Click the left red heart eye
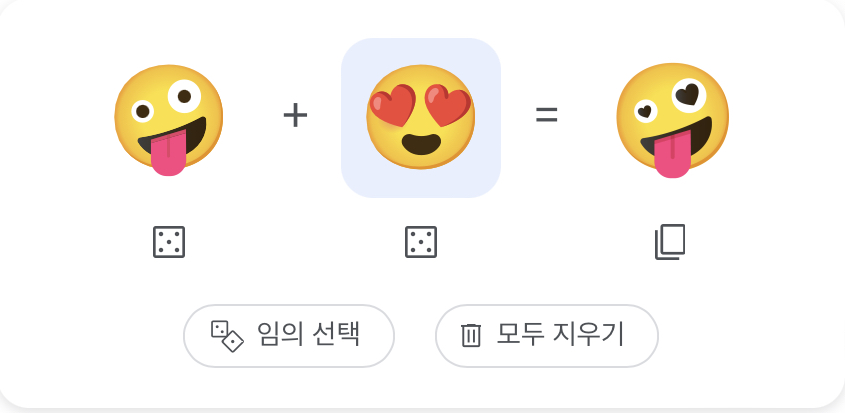 tap(392, 105)
